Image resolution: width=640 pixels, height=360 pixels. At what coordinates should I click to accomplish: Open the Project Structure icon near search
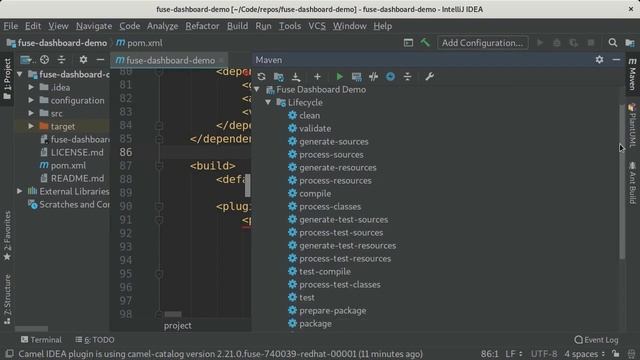coord(630,42)
